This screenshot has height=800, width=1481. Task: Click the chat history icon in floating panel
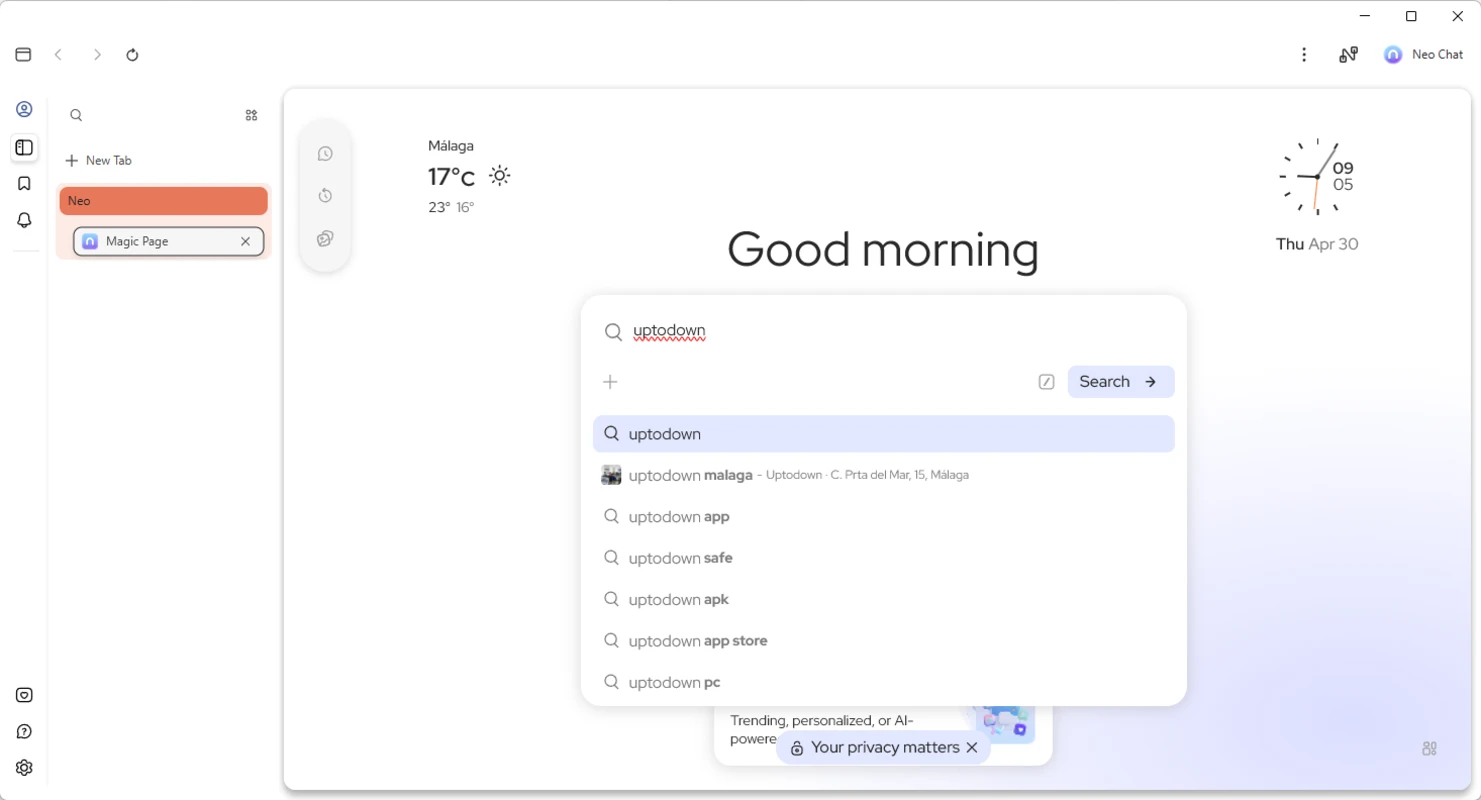click(x=325, y=154)
